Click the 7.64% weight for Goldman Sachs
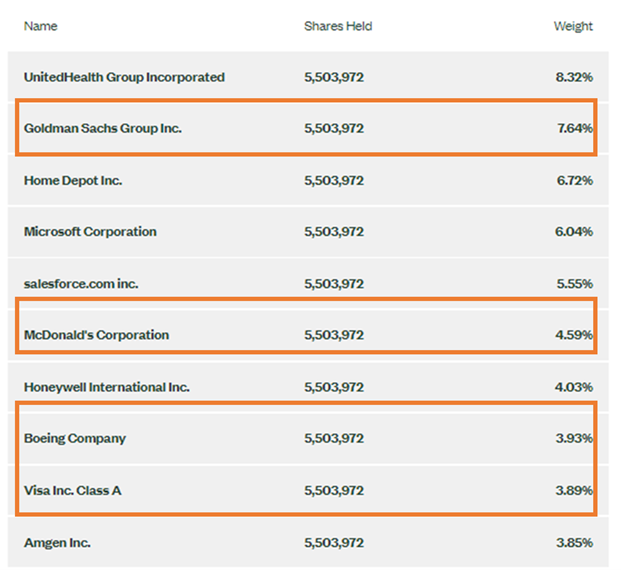 [x=575, y=128]
